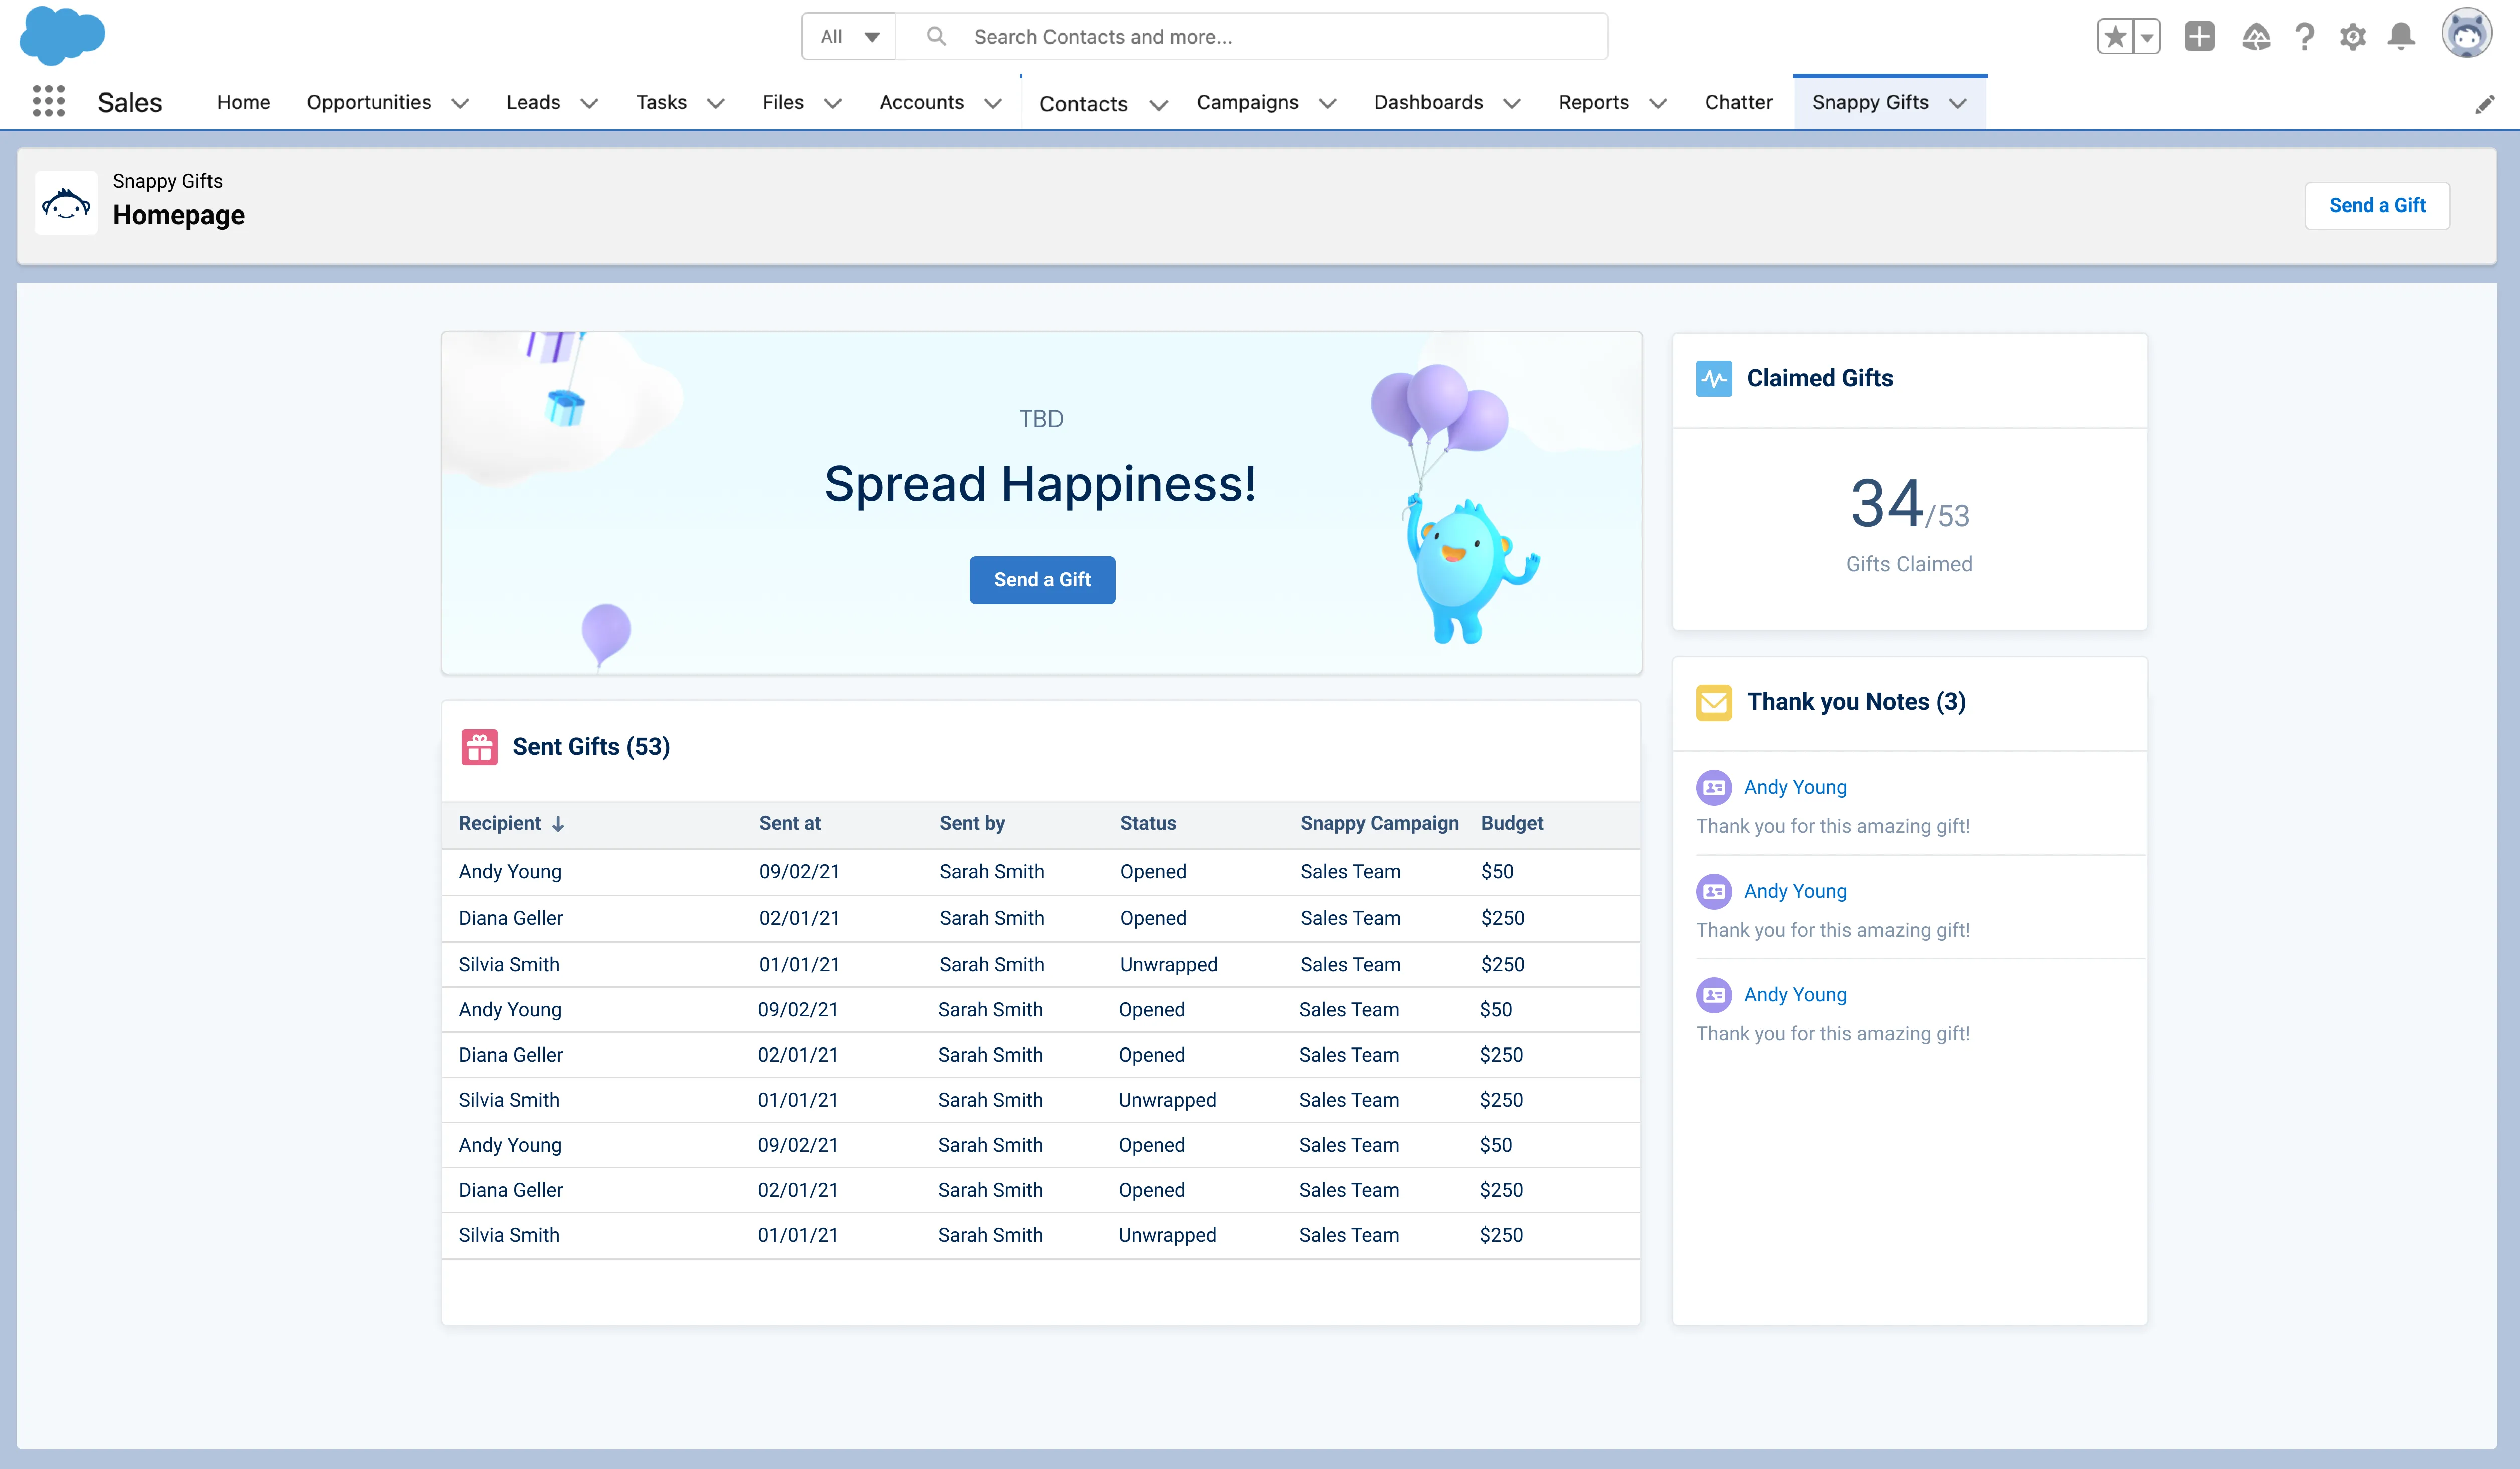Open first Andy Young thank you note link

tap(1795, 787)
